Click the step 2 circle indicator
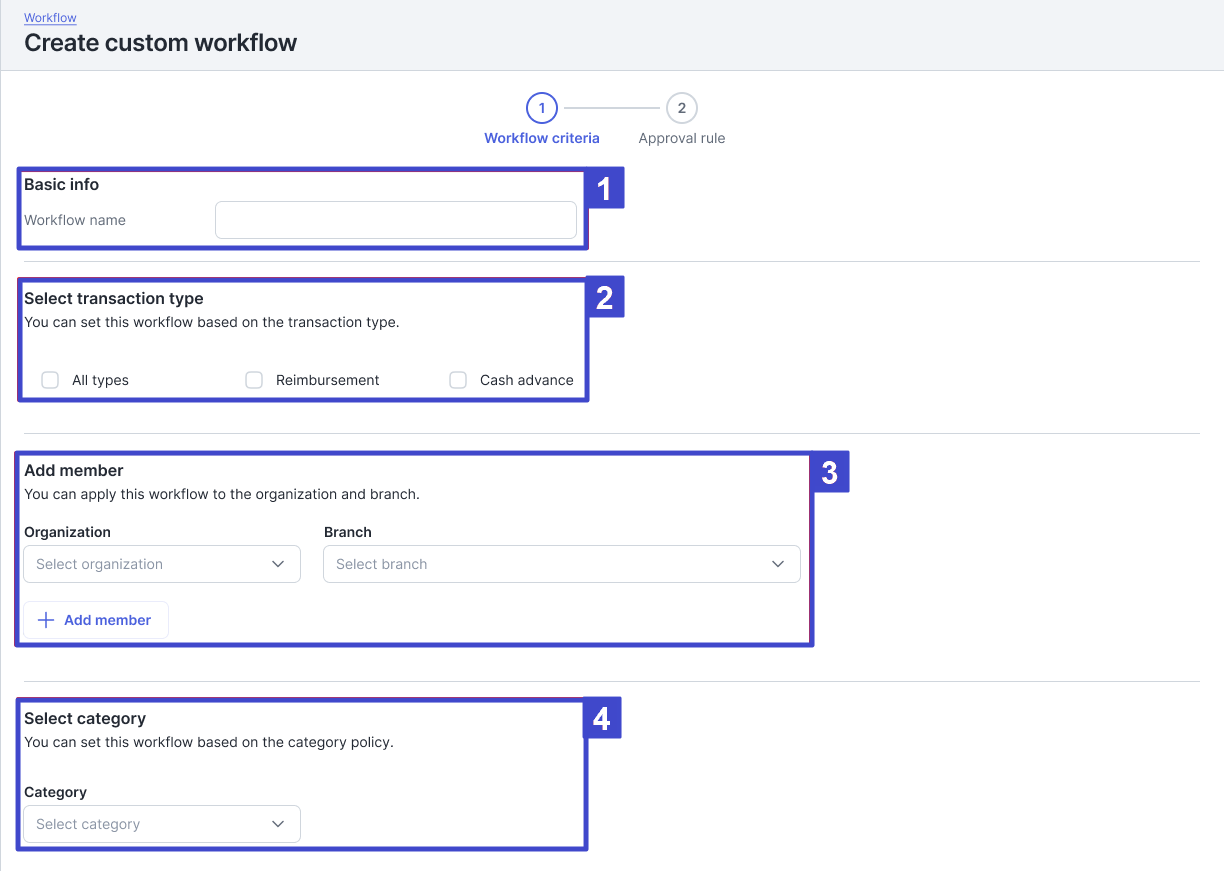 pyautogui.click(x=681, y=108)
